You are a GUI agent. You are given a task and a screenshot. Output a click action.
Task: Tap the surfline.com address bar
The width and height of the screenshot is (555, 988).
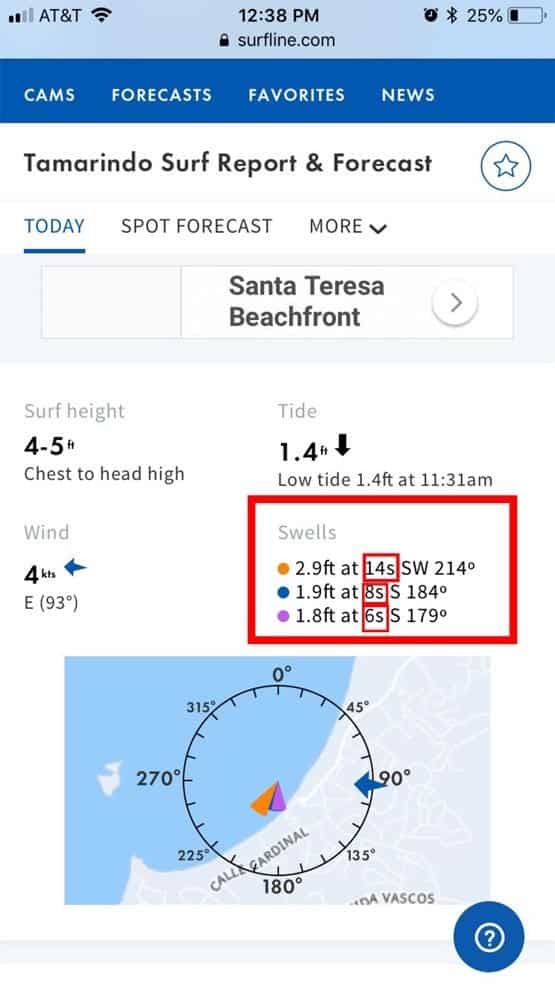pyautogui.click(x=277, y=40)
